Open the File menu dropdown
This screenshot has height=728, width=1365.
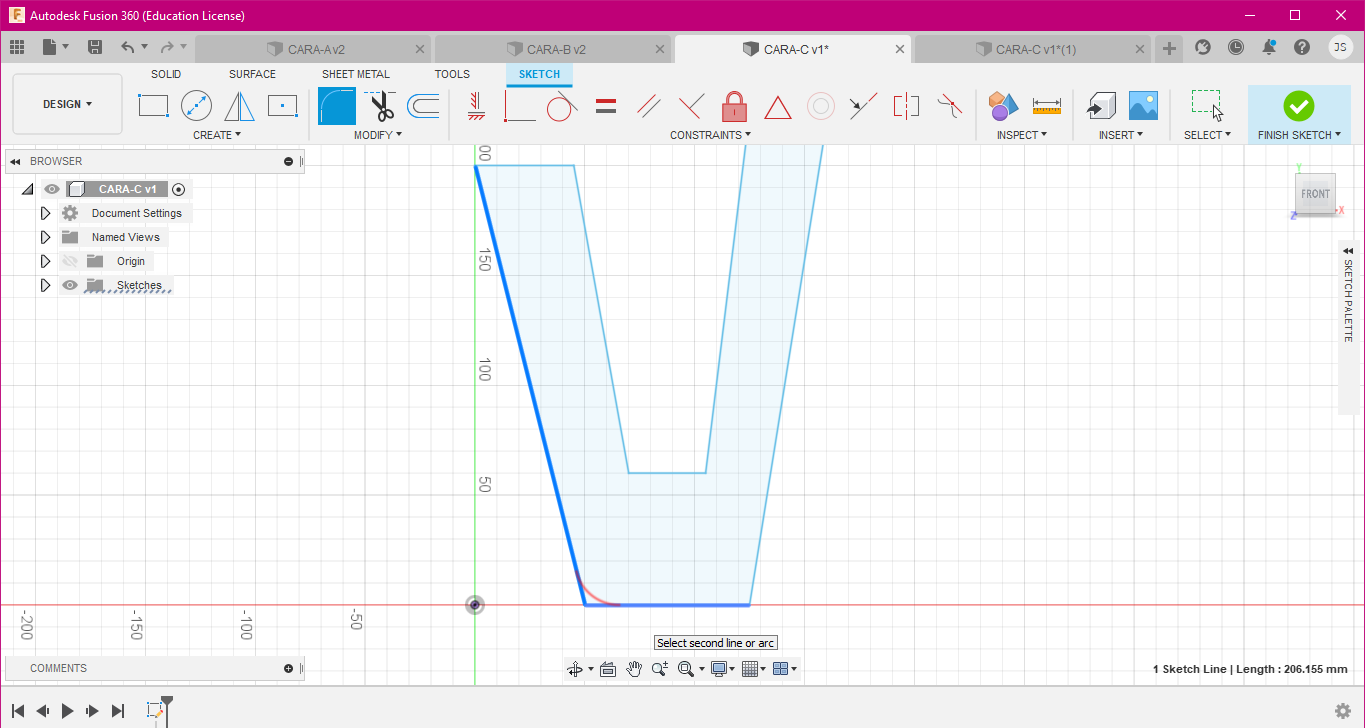55,47
